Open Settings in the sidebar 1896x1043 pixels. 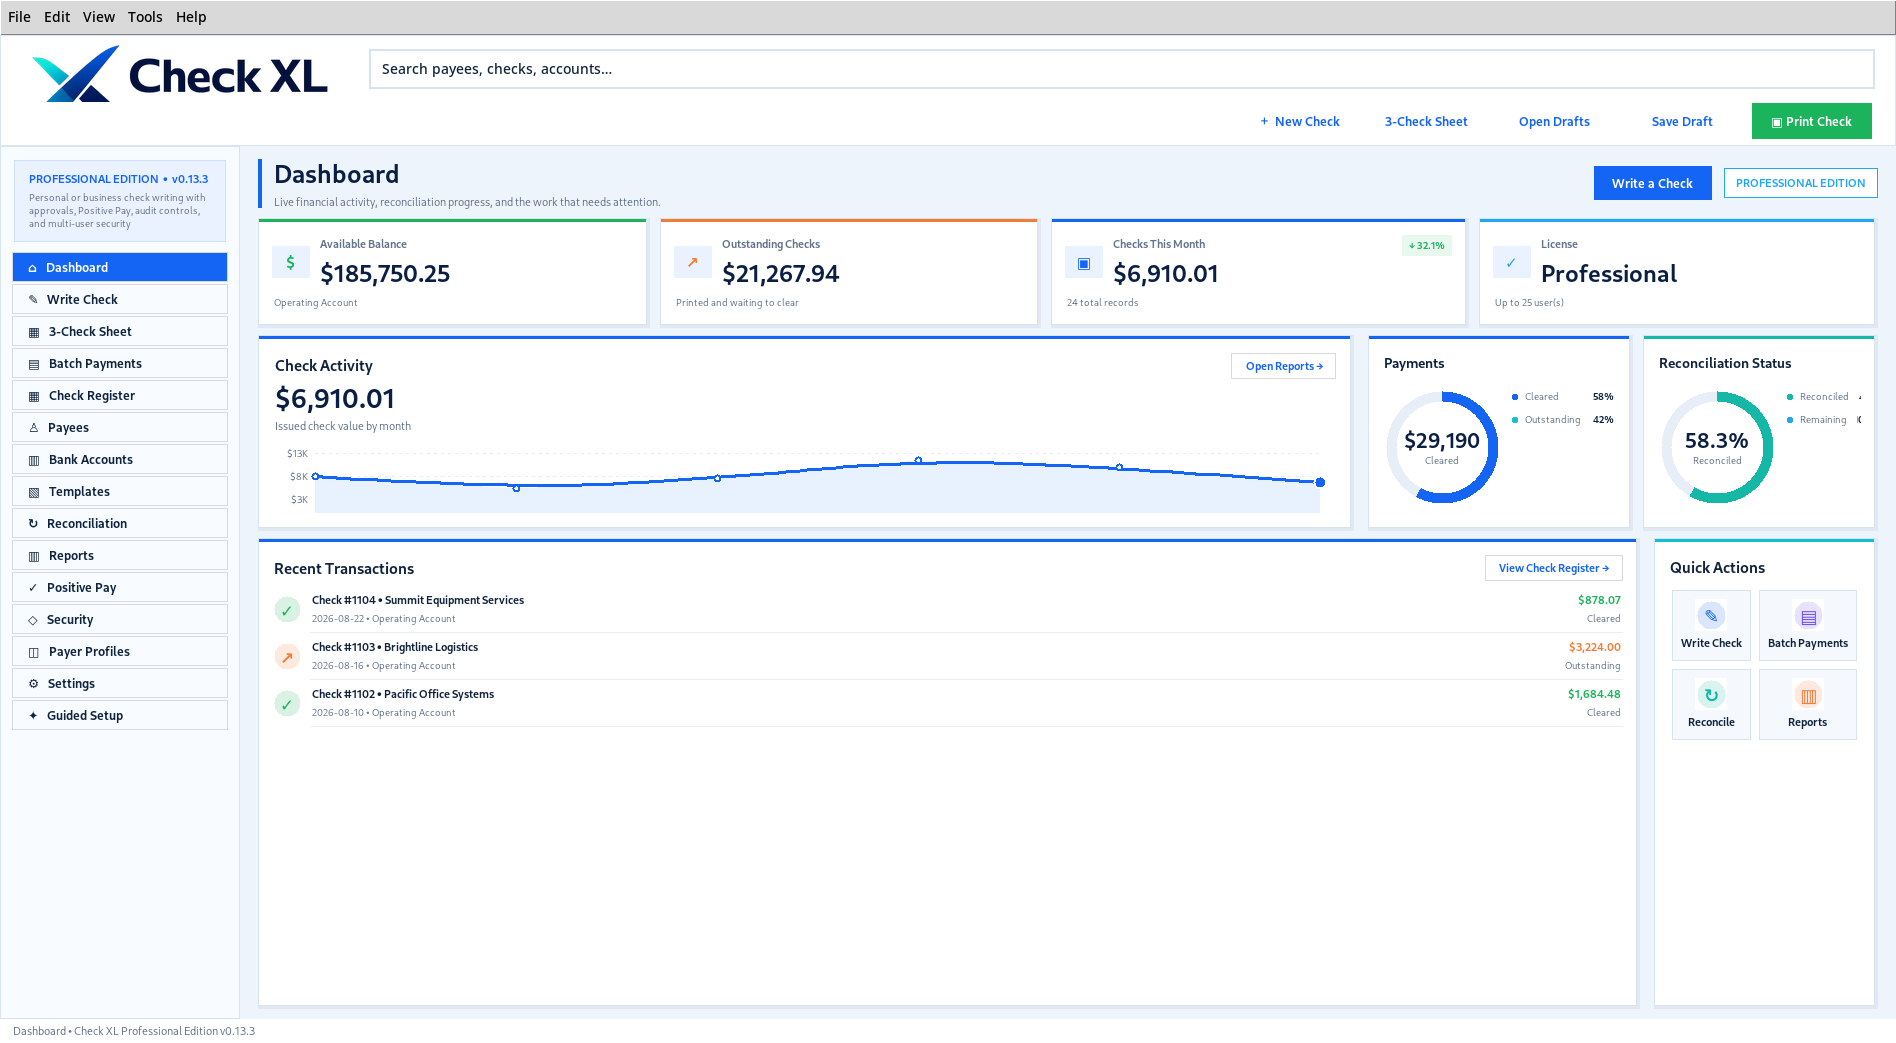pos(120,683)
